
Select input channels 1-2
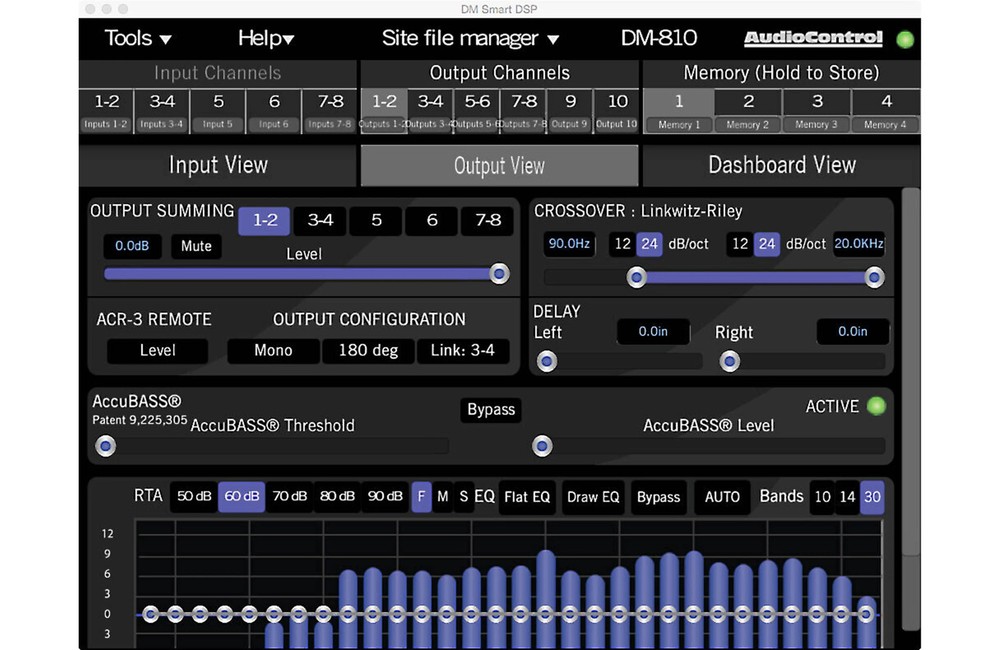click(x=106, y=111)
